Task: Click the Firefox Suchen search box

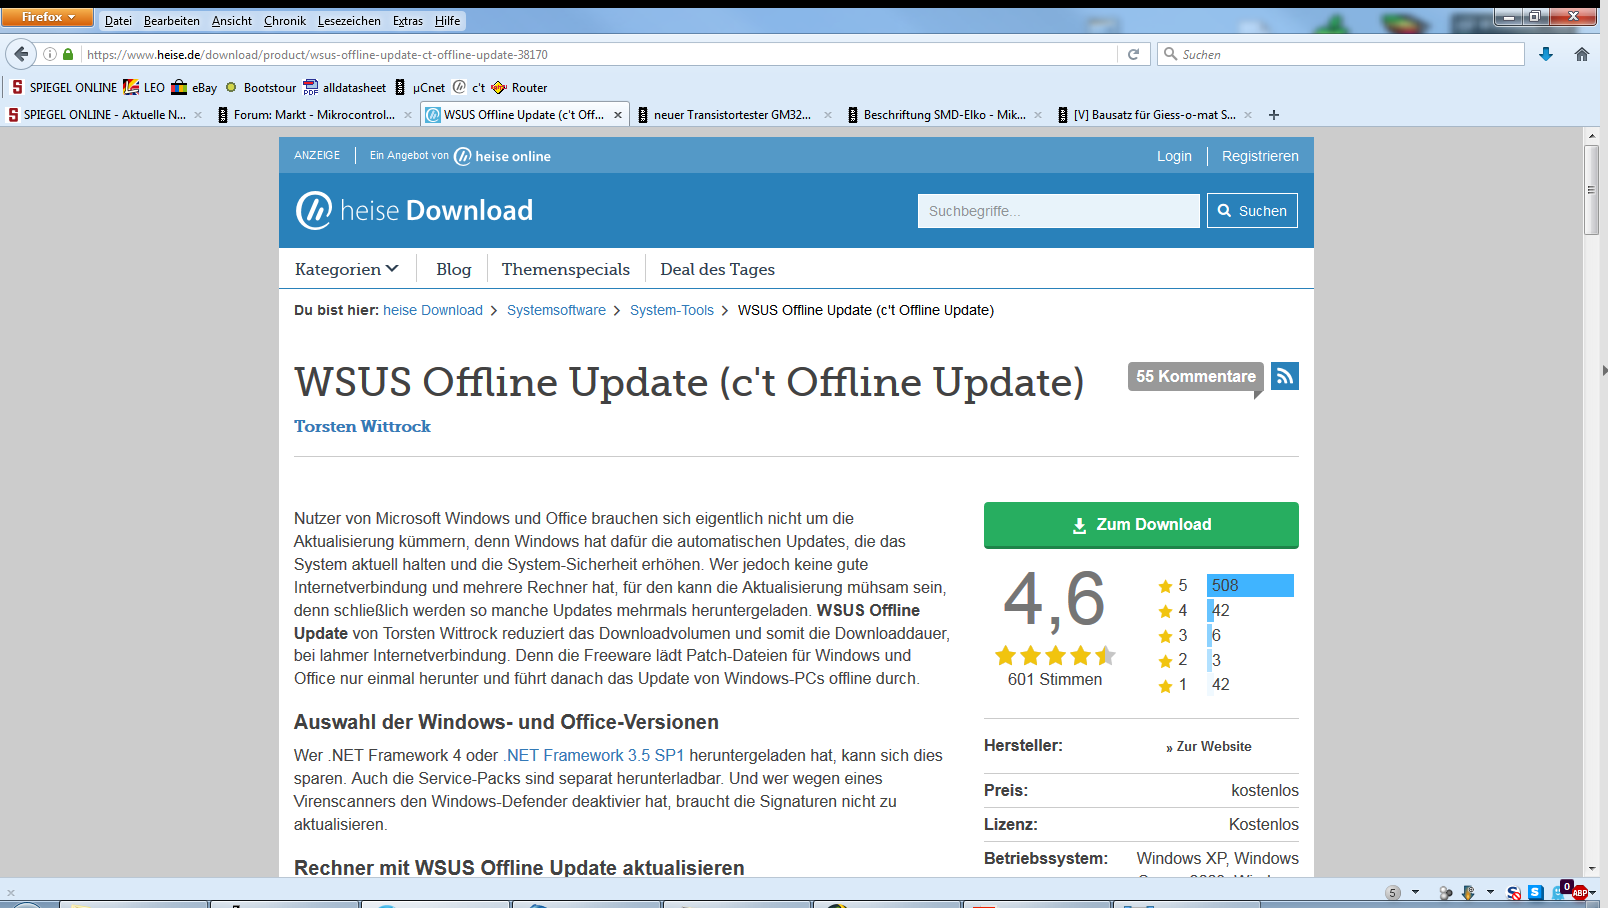Action: click(x=1341, y=54)
